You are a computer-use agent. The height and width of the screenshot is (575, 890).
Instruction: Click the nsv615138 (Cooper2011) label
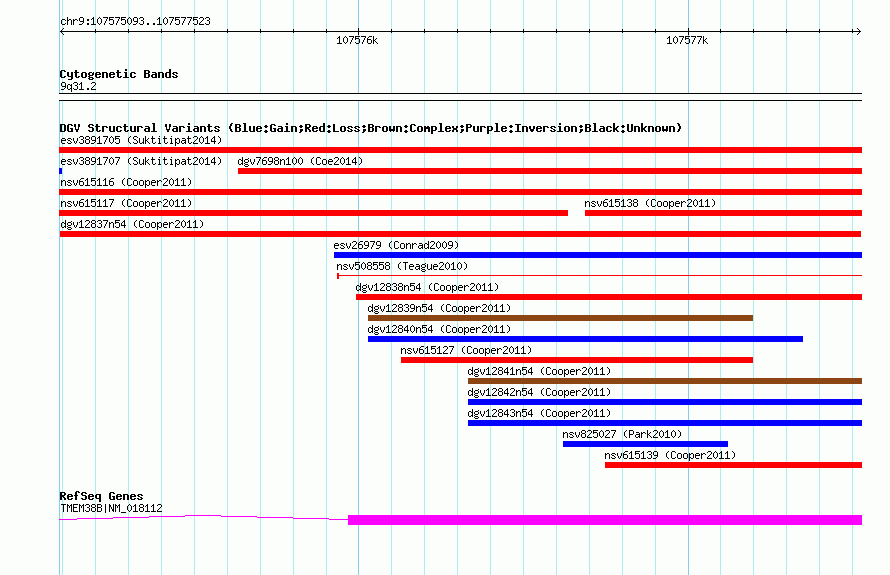point(650,203)
